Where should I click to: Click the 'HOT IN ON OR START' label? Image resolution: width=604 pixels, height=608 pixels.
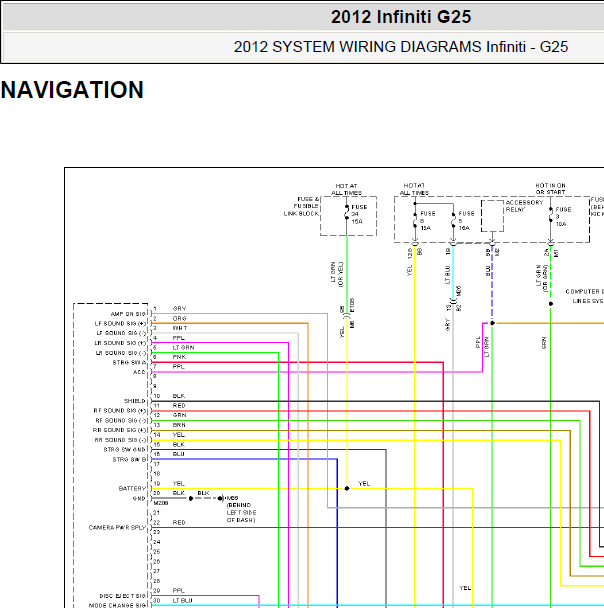550,189
